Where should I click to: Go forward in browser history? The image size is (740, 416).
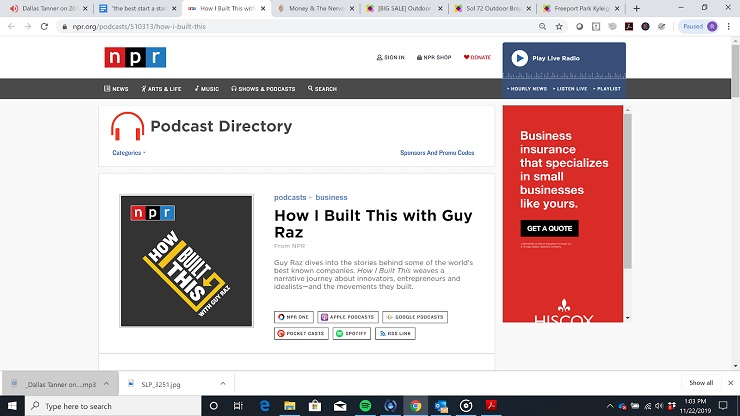28,26
